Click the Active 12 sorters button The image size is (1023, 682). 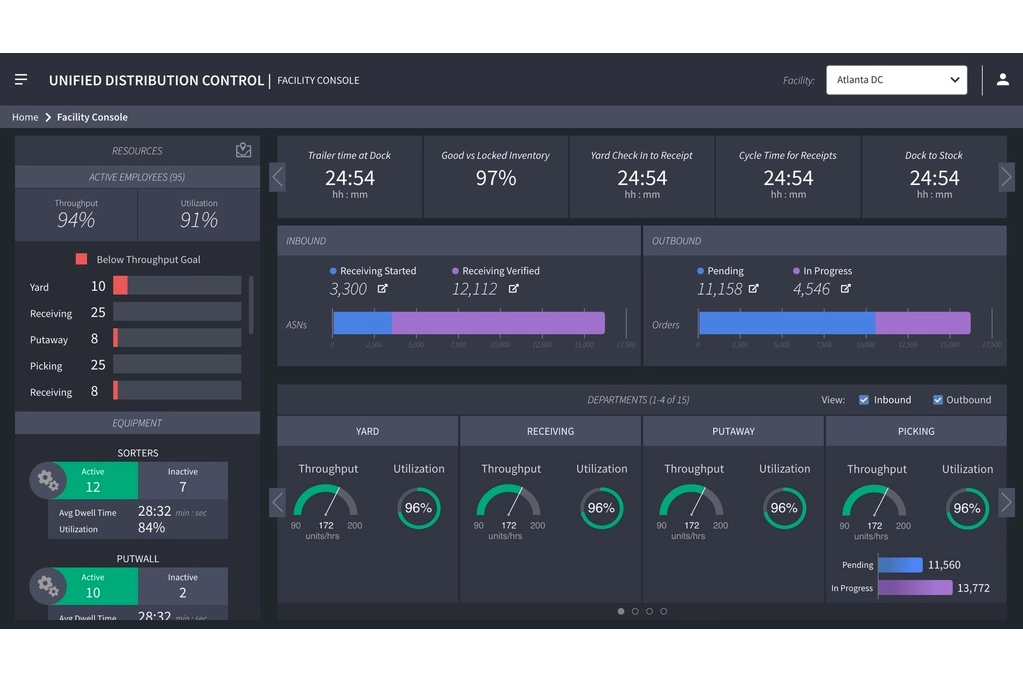click(x=95, y=480)
